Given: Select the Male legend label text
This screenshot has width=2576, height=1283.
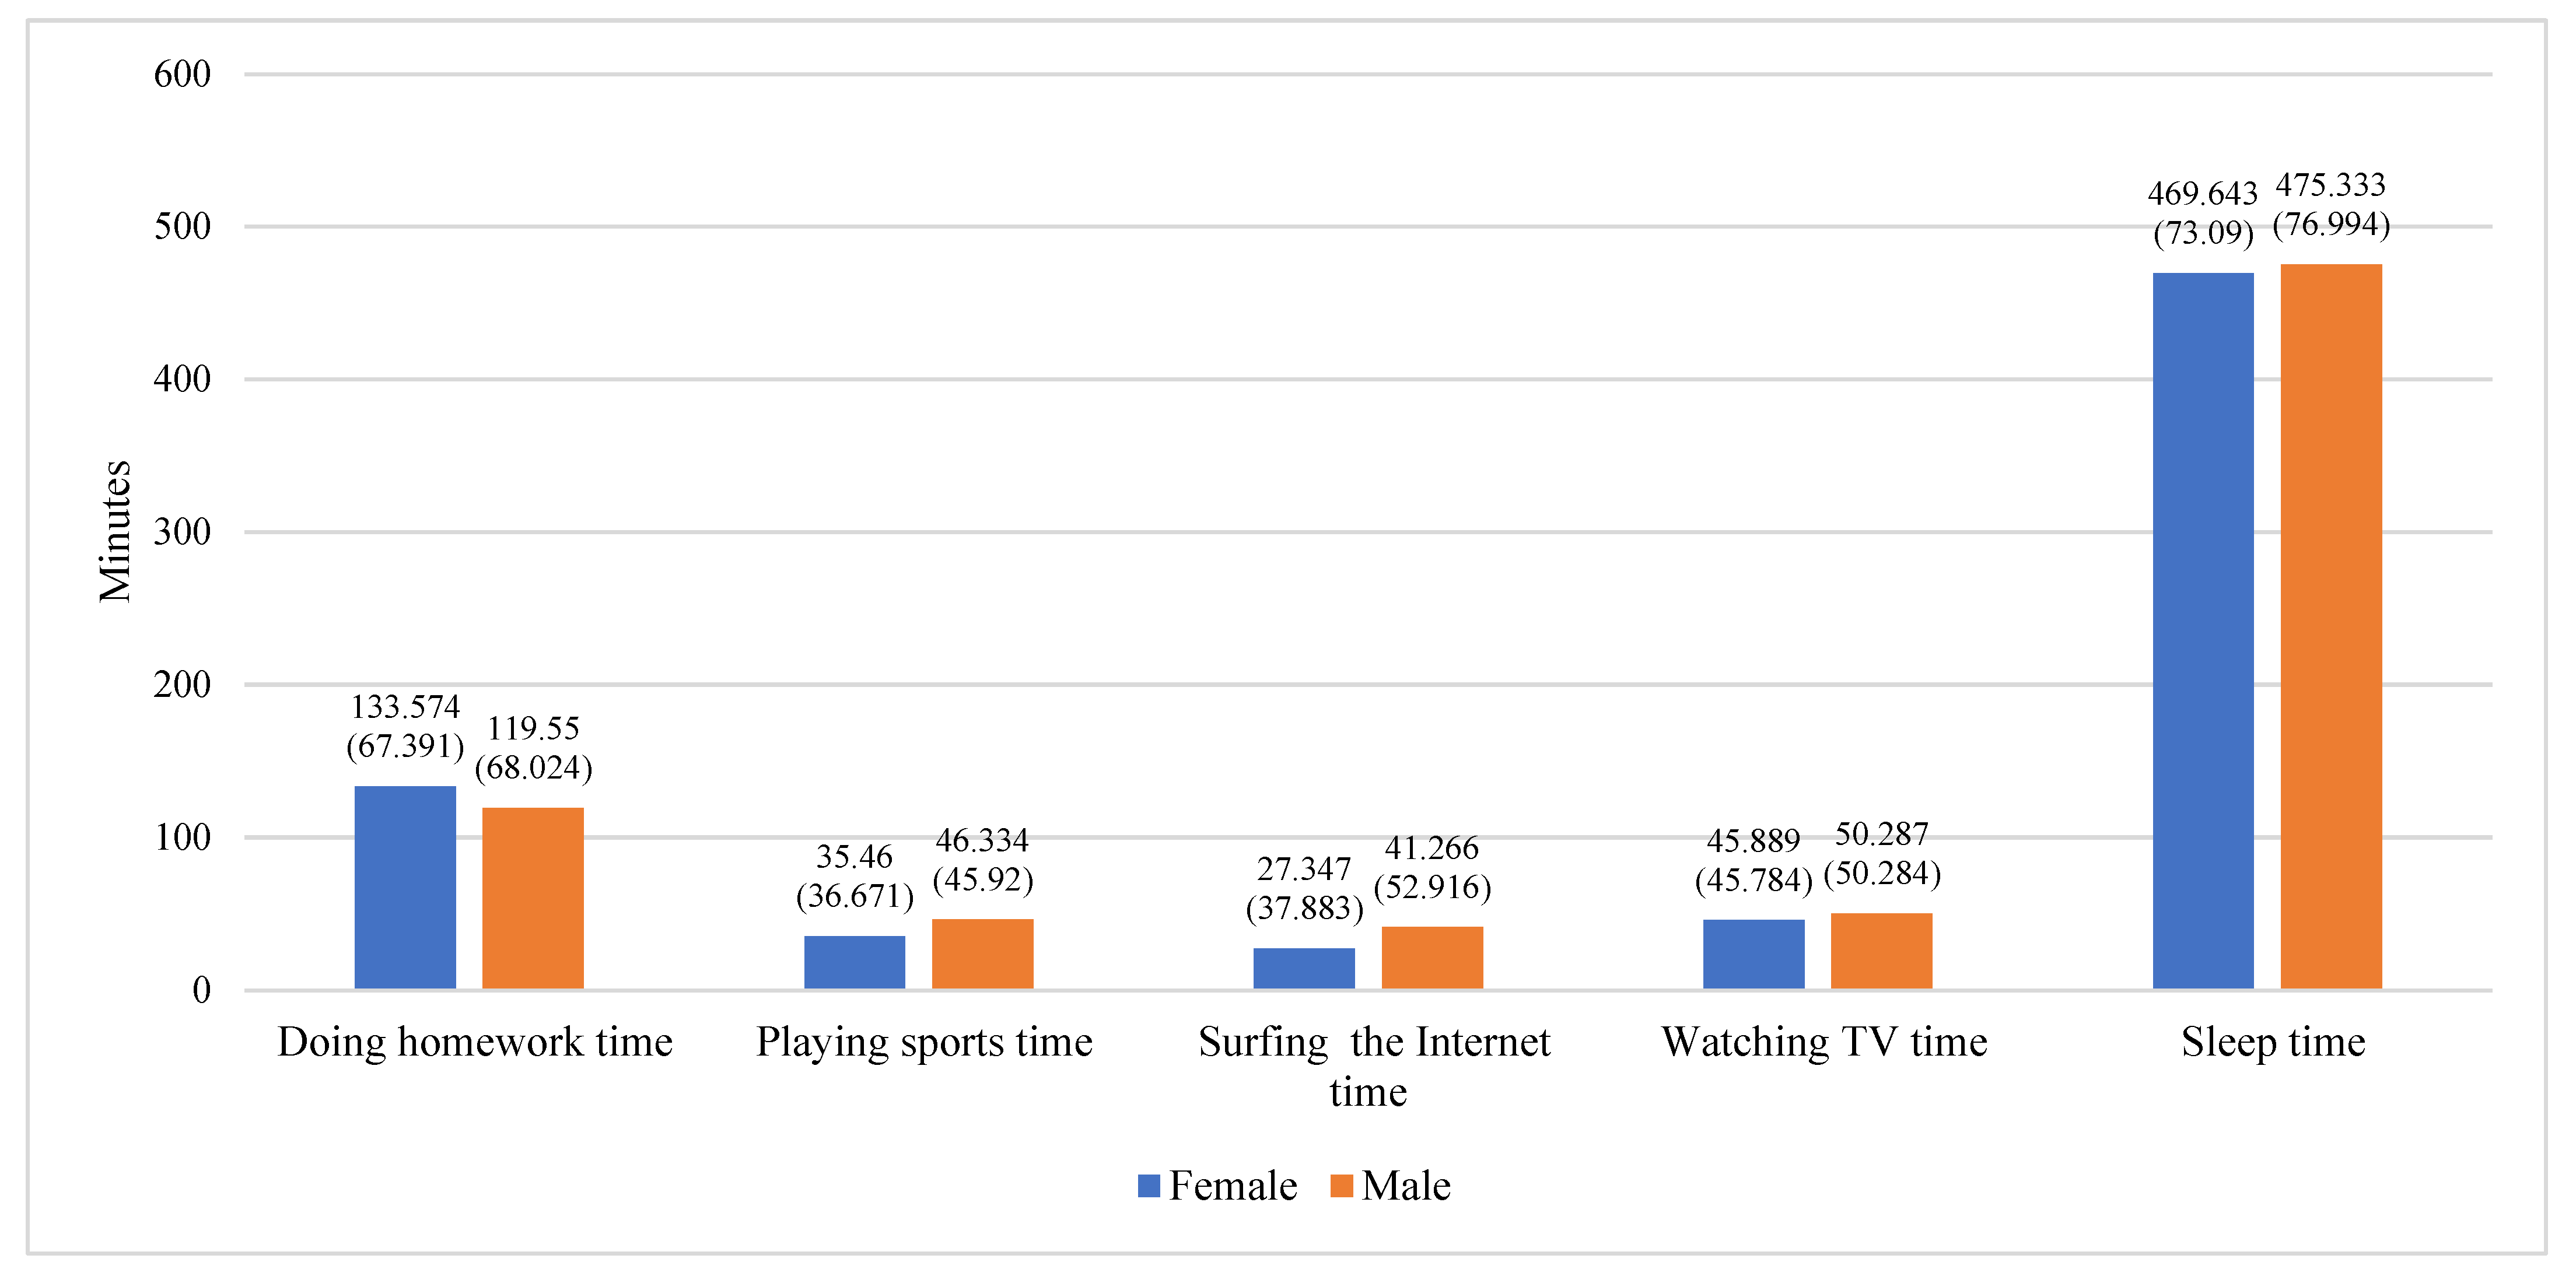Looking at the screenshot, I should pyautogui.click(x=1405, y=1186).
